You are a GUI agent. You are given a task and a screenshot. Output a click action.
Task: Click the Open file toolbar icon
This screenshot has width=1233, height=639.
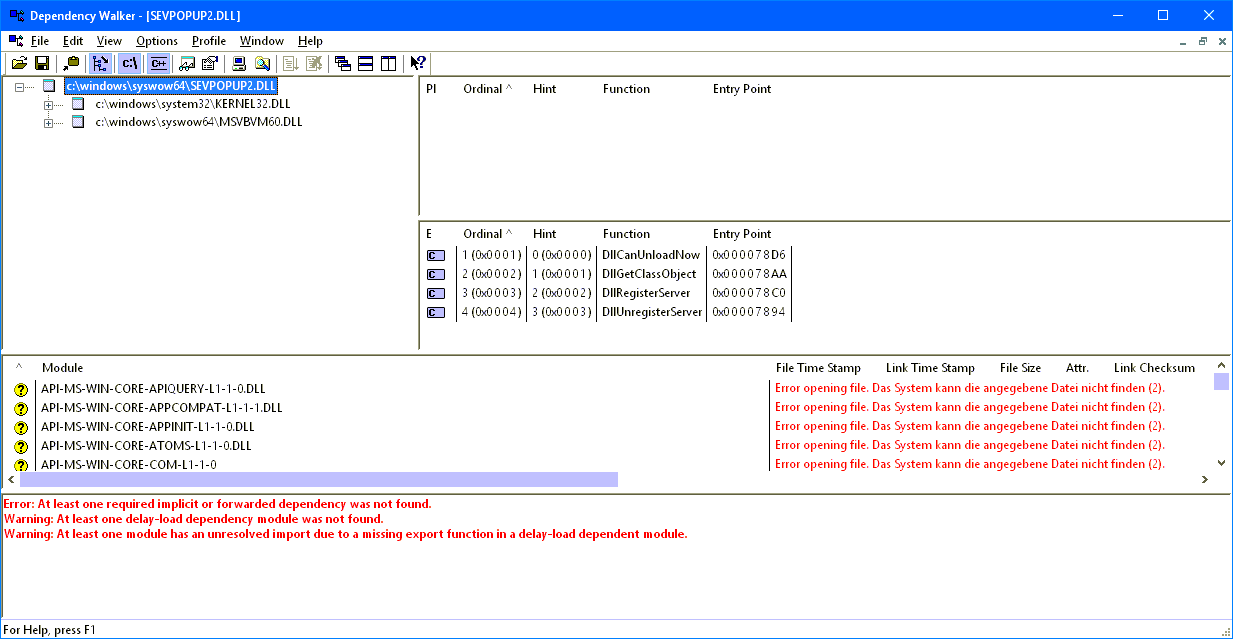(19, 63)
